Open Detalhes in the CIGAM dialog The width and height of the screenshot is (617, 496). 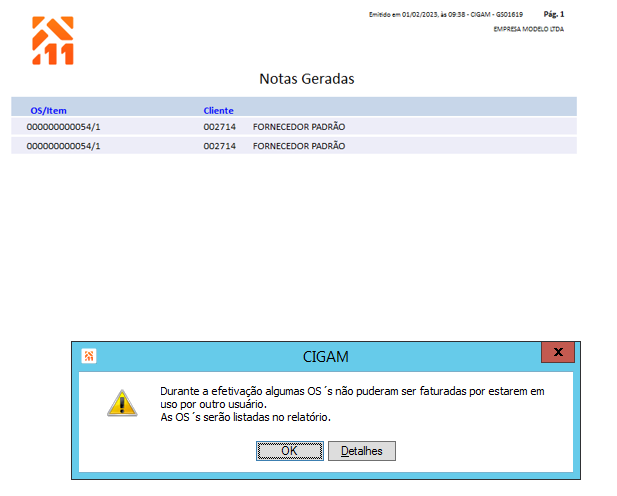[x=362, y=451]
